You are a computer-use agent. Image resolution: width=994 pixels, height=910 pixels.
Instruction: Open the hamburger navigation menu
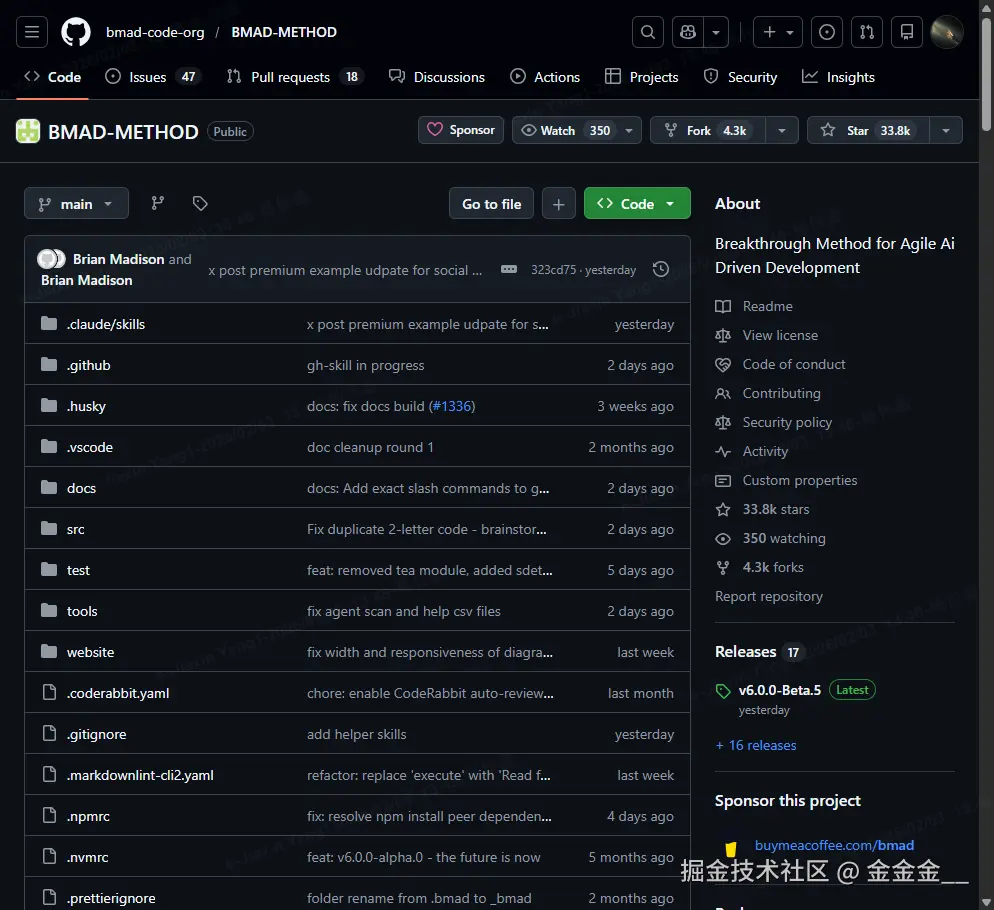click(x=32, y=32)
